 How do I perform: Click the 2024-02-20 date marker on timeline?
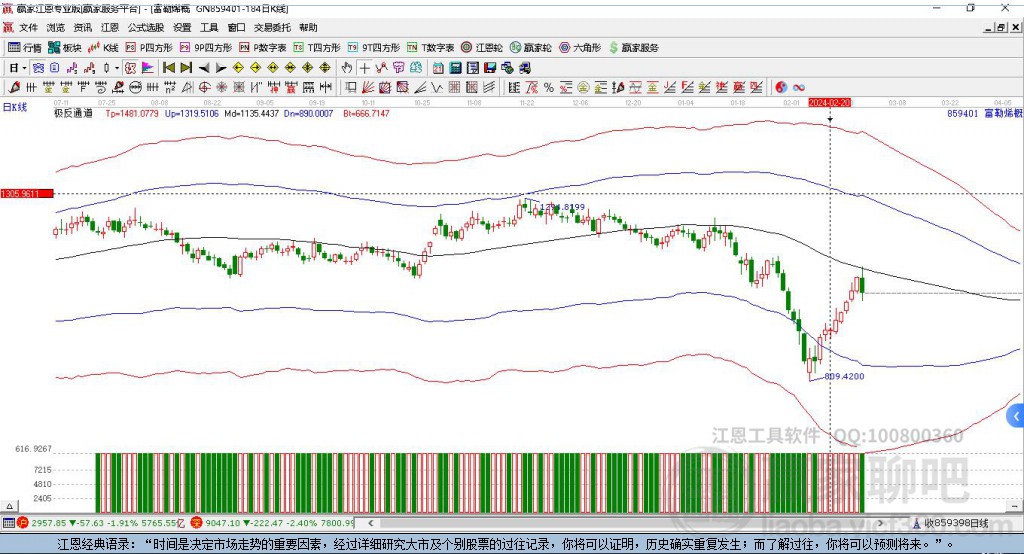pos(829,102)
